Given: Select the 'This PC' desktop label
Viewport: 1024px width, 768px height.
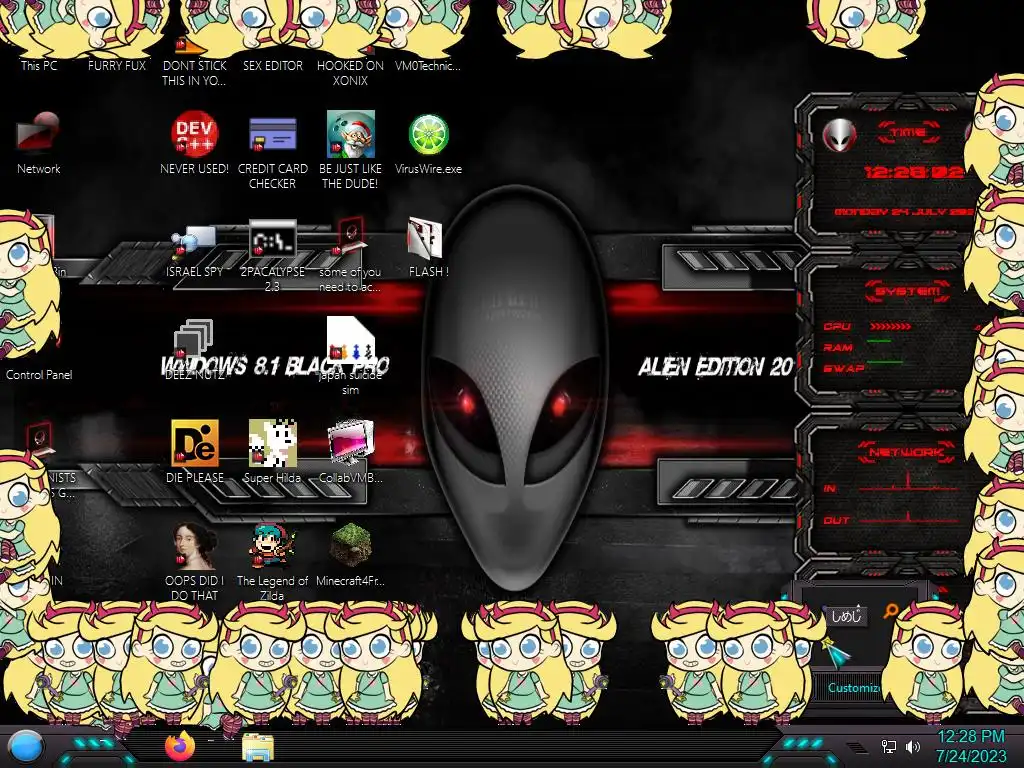Looking at the screenshot, I should pyautogui.click(x=39, y=65).
